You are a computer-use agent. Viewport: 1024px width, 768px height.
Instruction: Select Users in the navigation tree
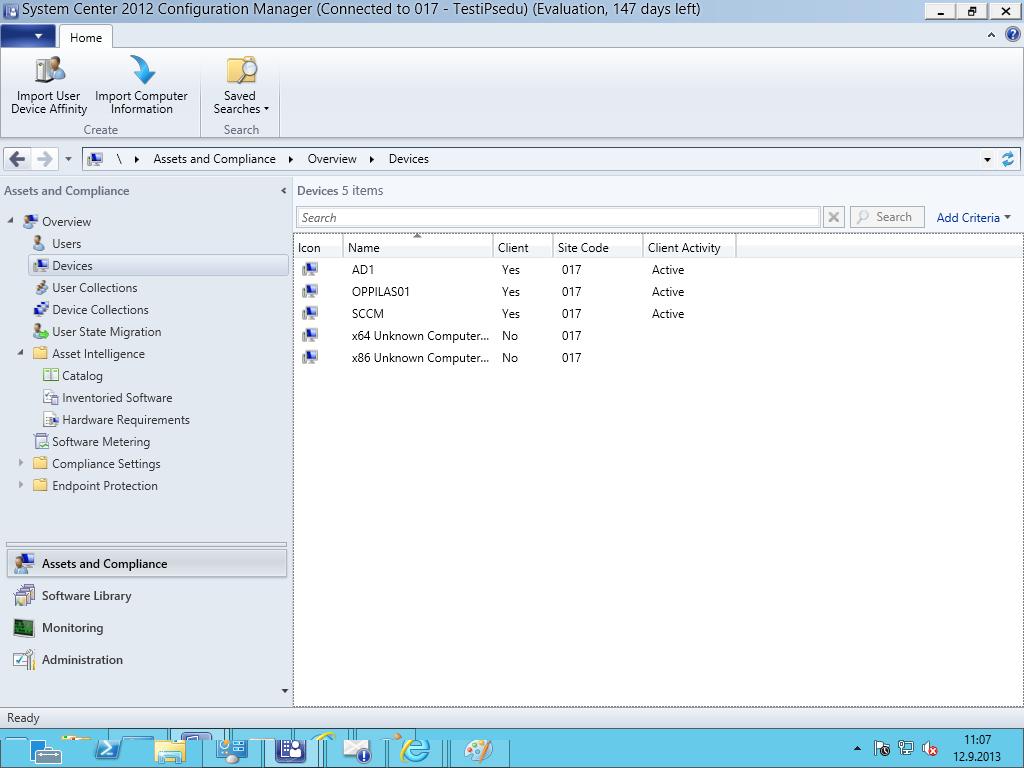click(67, 244)
